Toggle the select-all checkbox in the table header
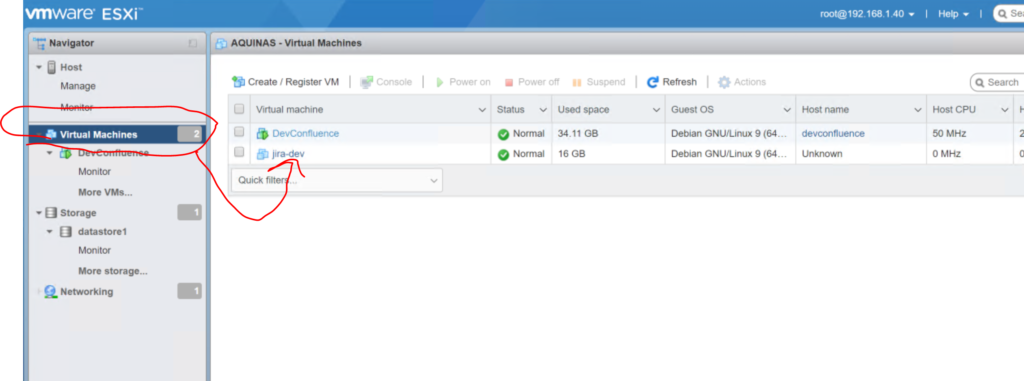 pyautogui.click(x=239, y=109)
